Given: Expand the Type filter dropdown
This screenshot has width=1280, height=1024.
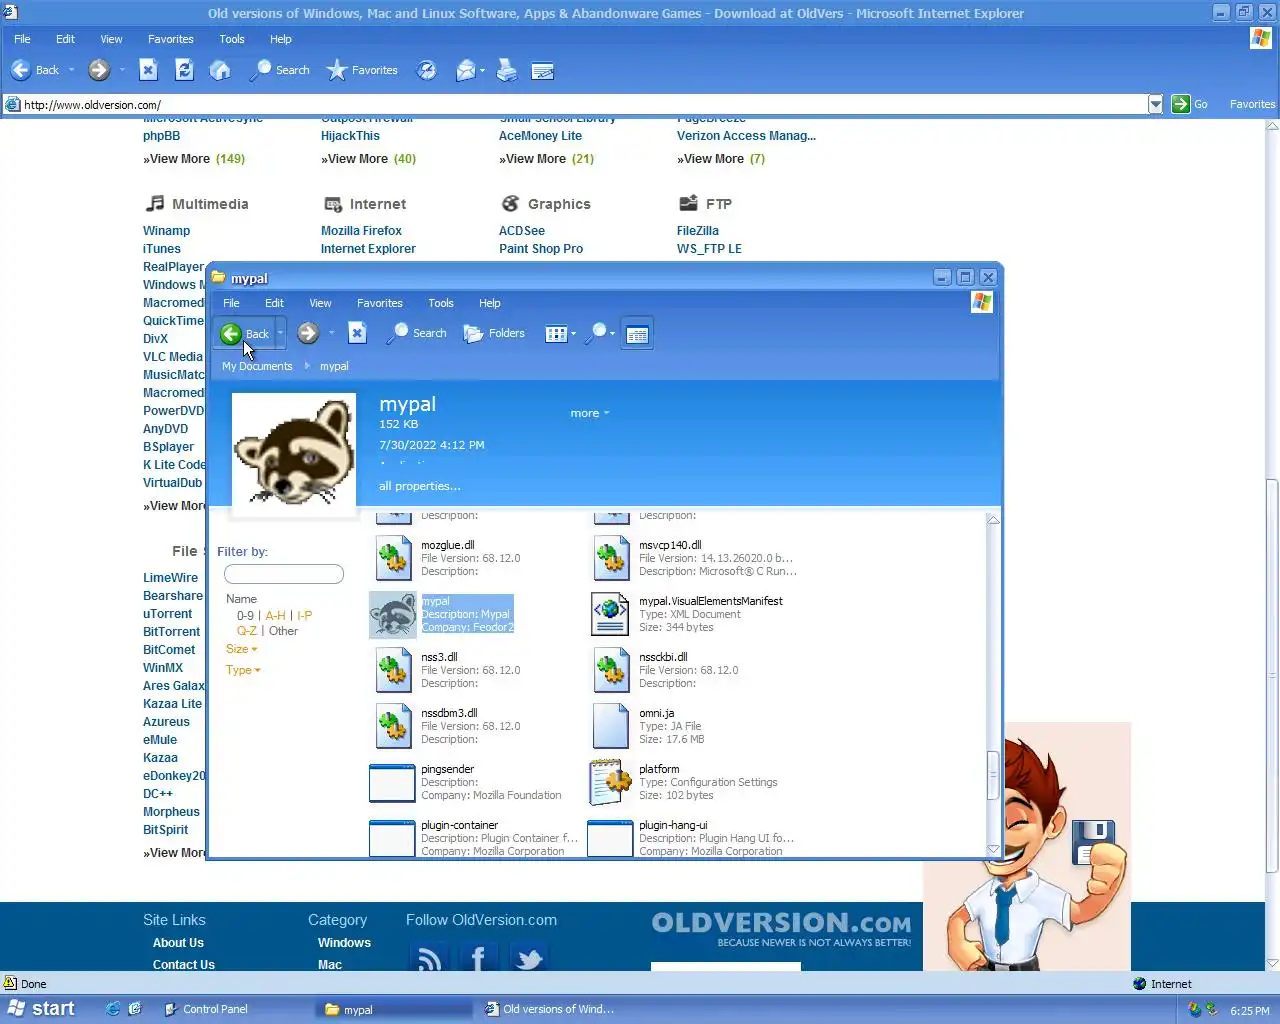Looking at the screenshot, I should 243,670.
